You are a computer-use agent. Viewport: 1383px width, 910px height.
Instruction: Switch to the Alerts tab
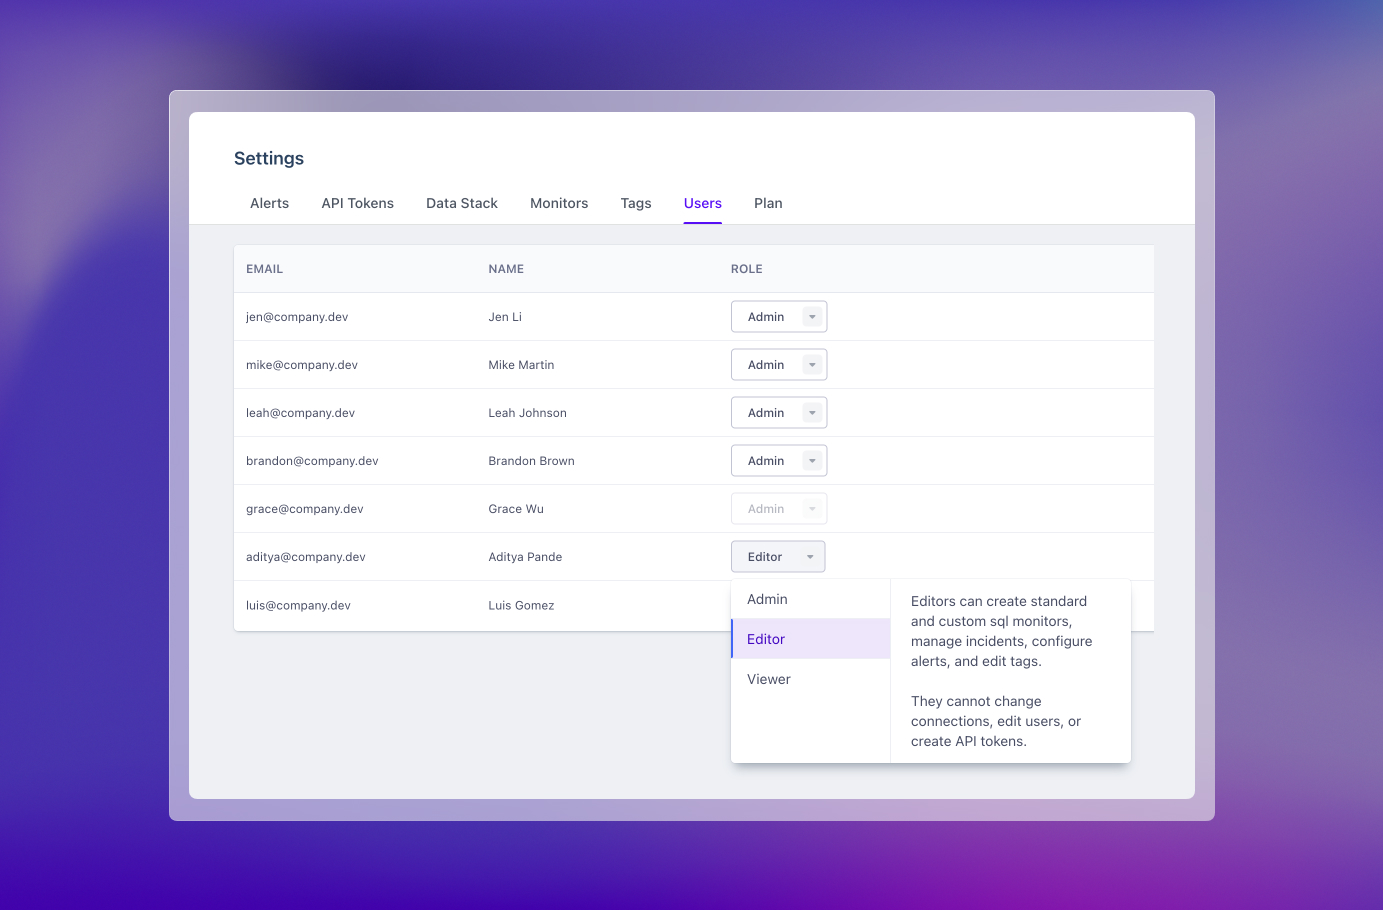coord(269,203)
